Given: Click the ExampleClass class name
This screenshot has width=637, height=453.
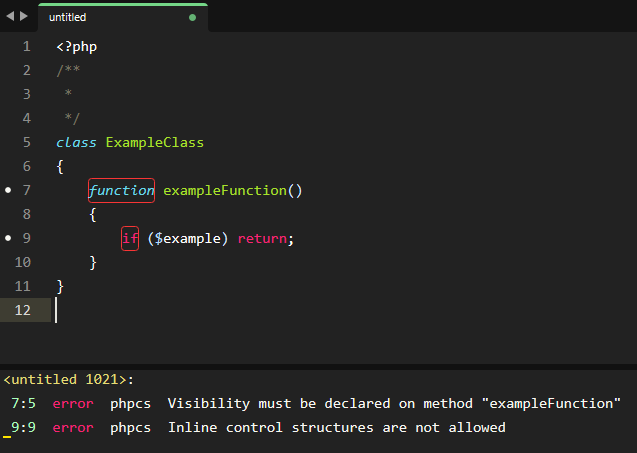Looking at the screenshot, I should pos(155,143).
